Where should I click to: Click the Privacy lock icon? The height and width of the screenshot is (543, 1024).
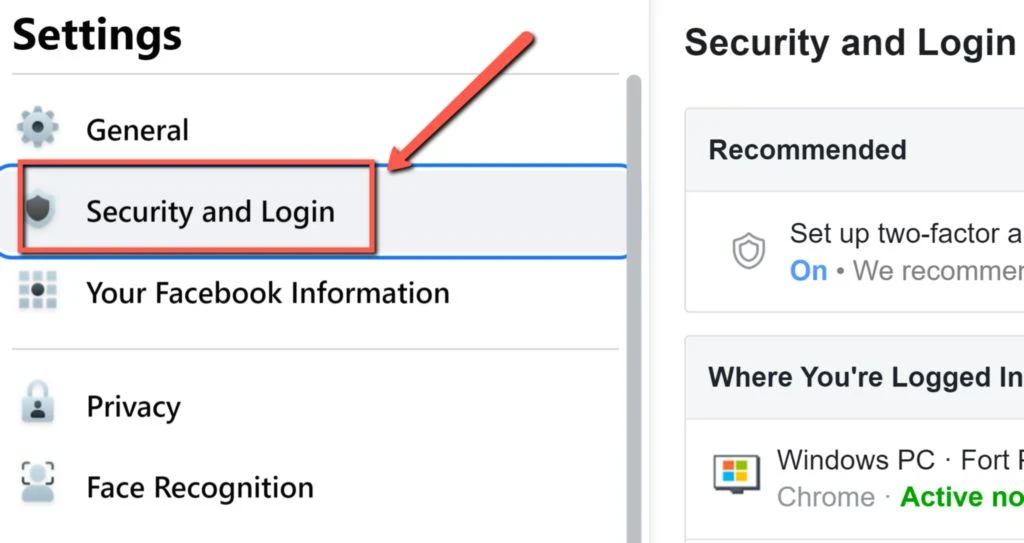(x=38, y=403)
